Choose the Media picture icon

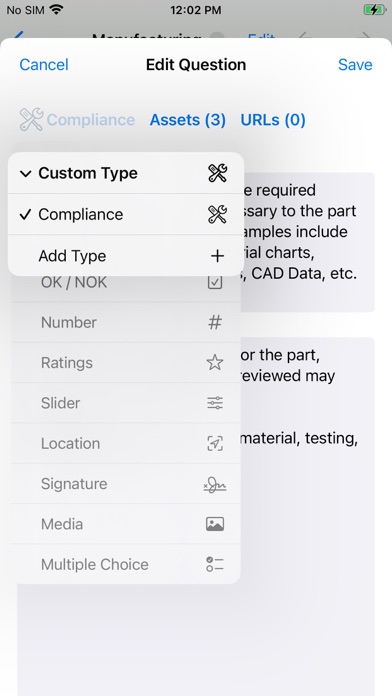(x=215, y=524)
